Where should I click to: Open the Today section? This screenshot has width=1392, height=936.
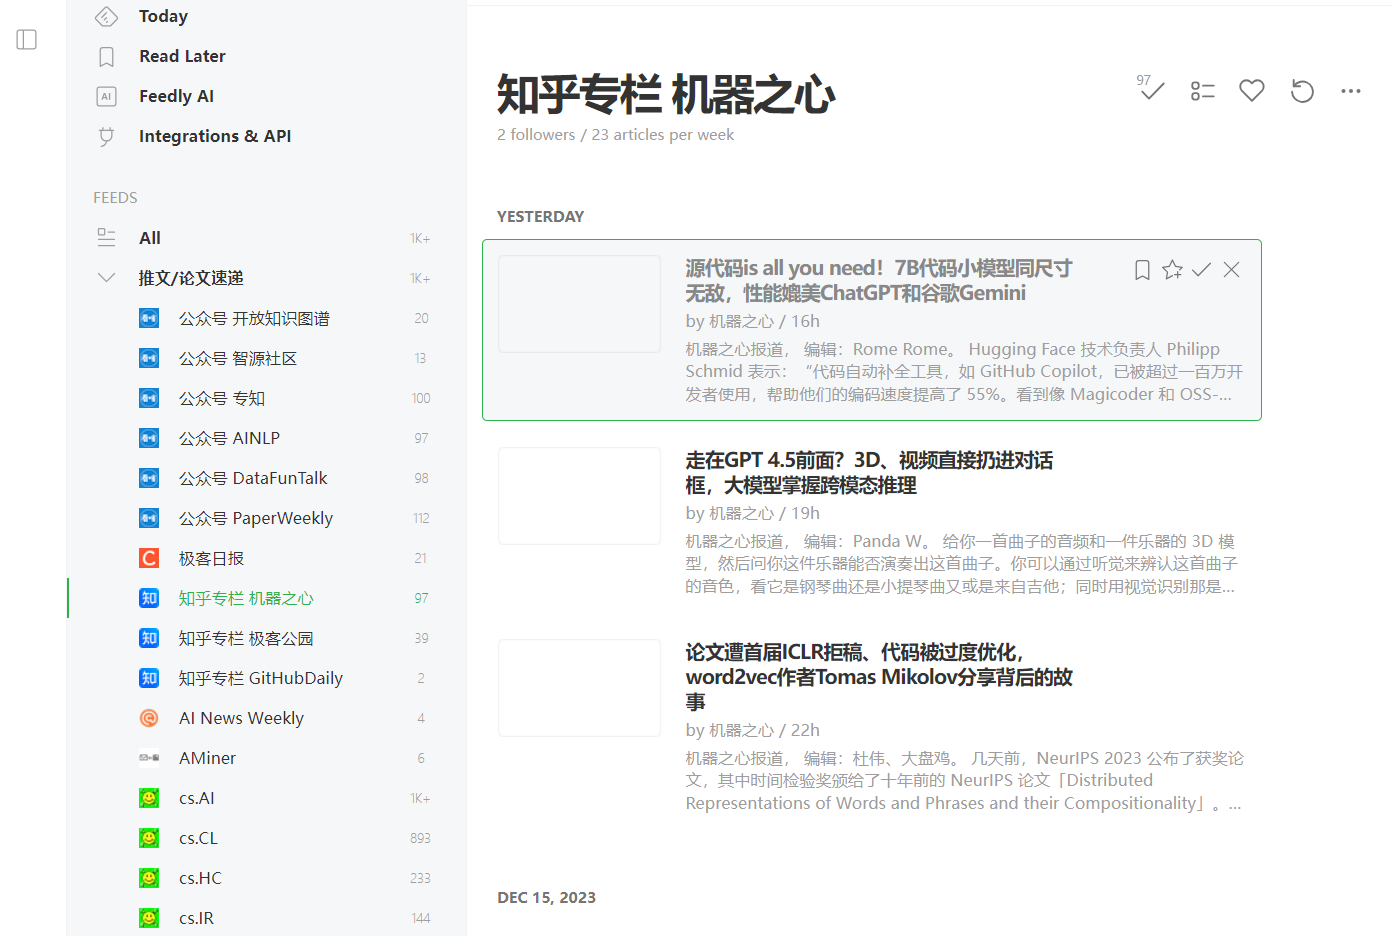[163, 16]
